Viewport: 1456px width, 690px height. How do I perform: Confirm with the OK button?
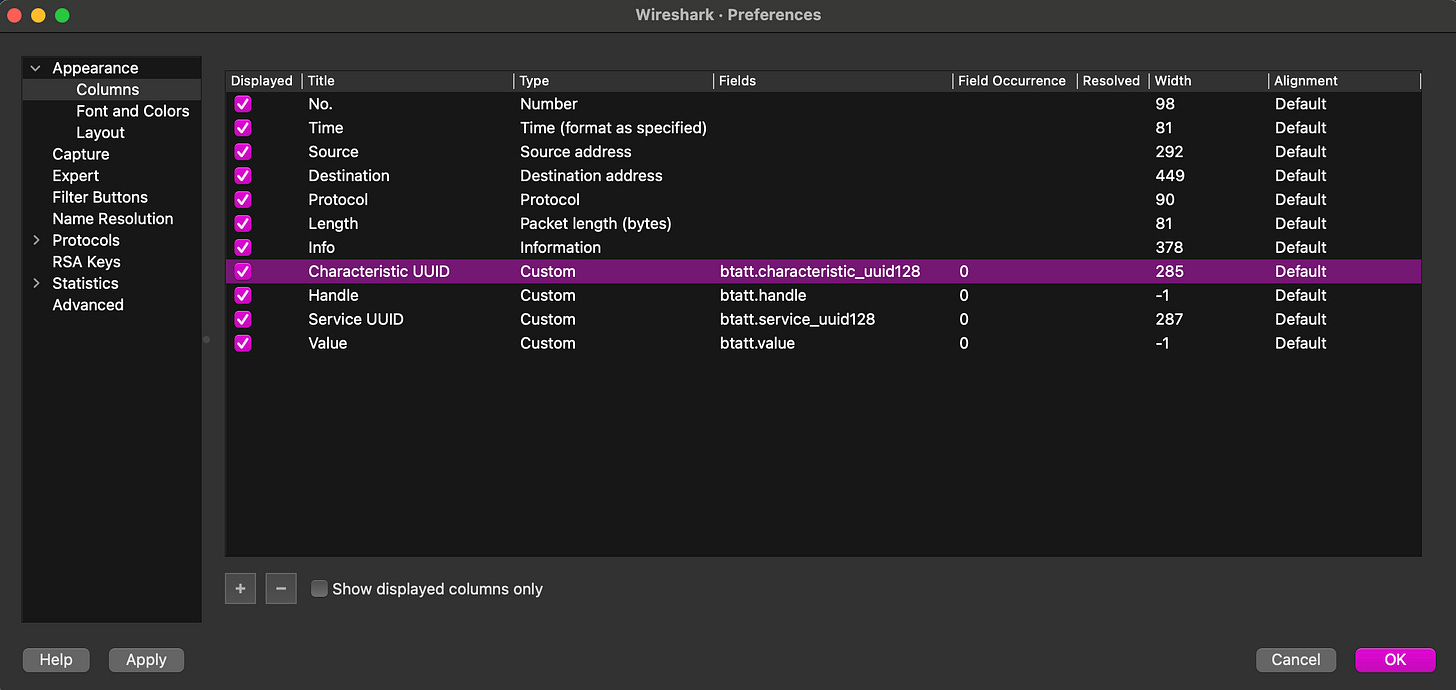click(x=1395, y=660)
